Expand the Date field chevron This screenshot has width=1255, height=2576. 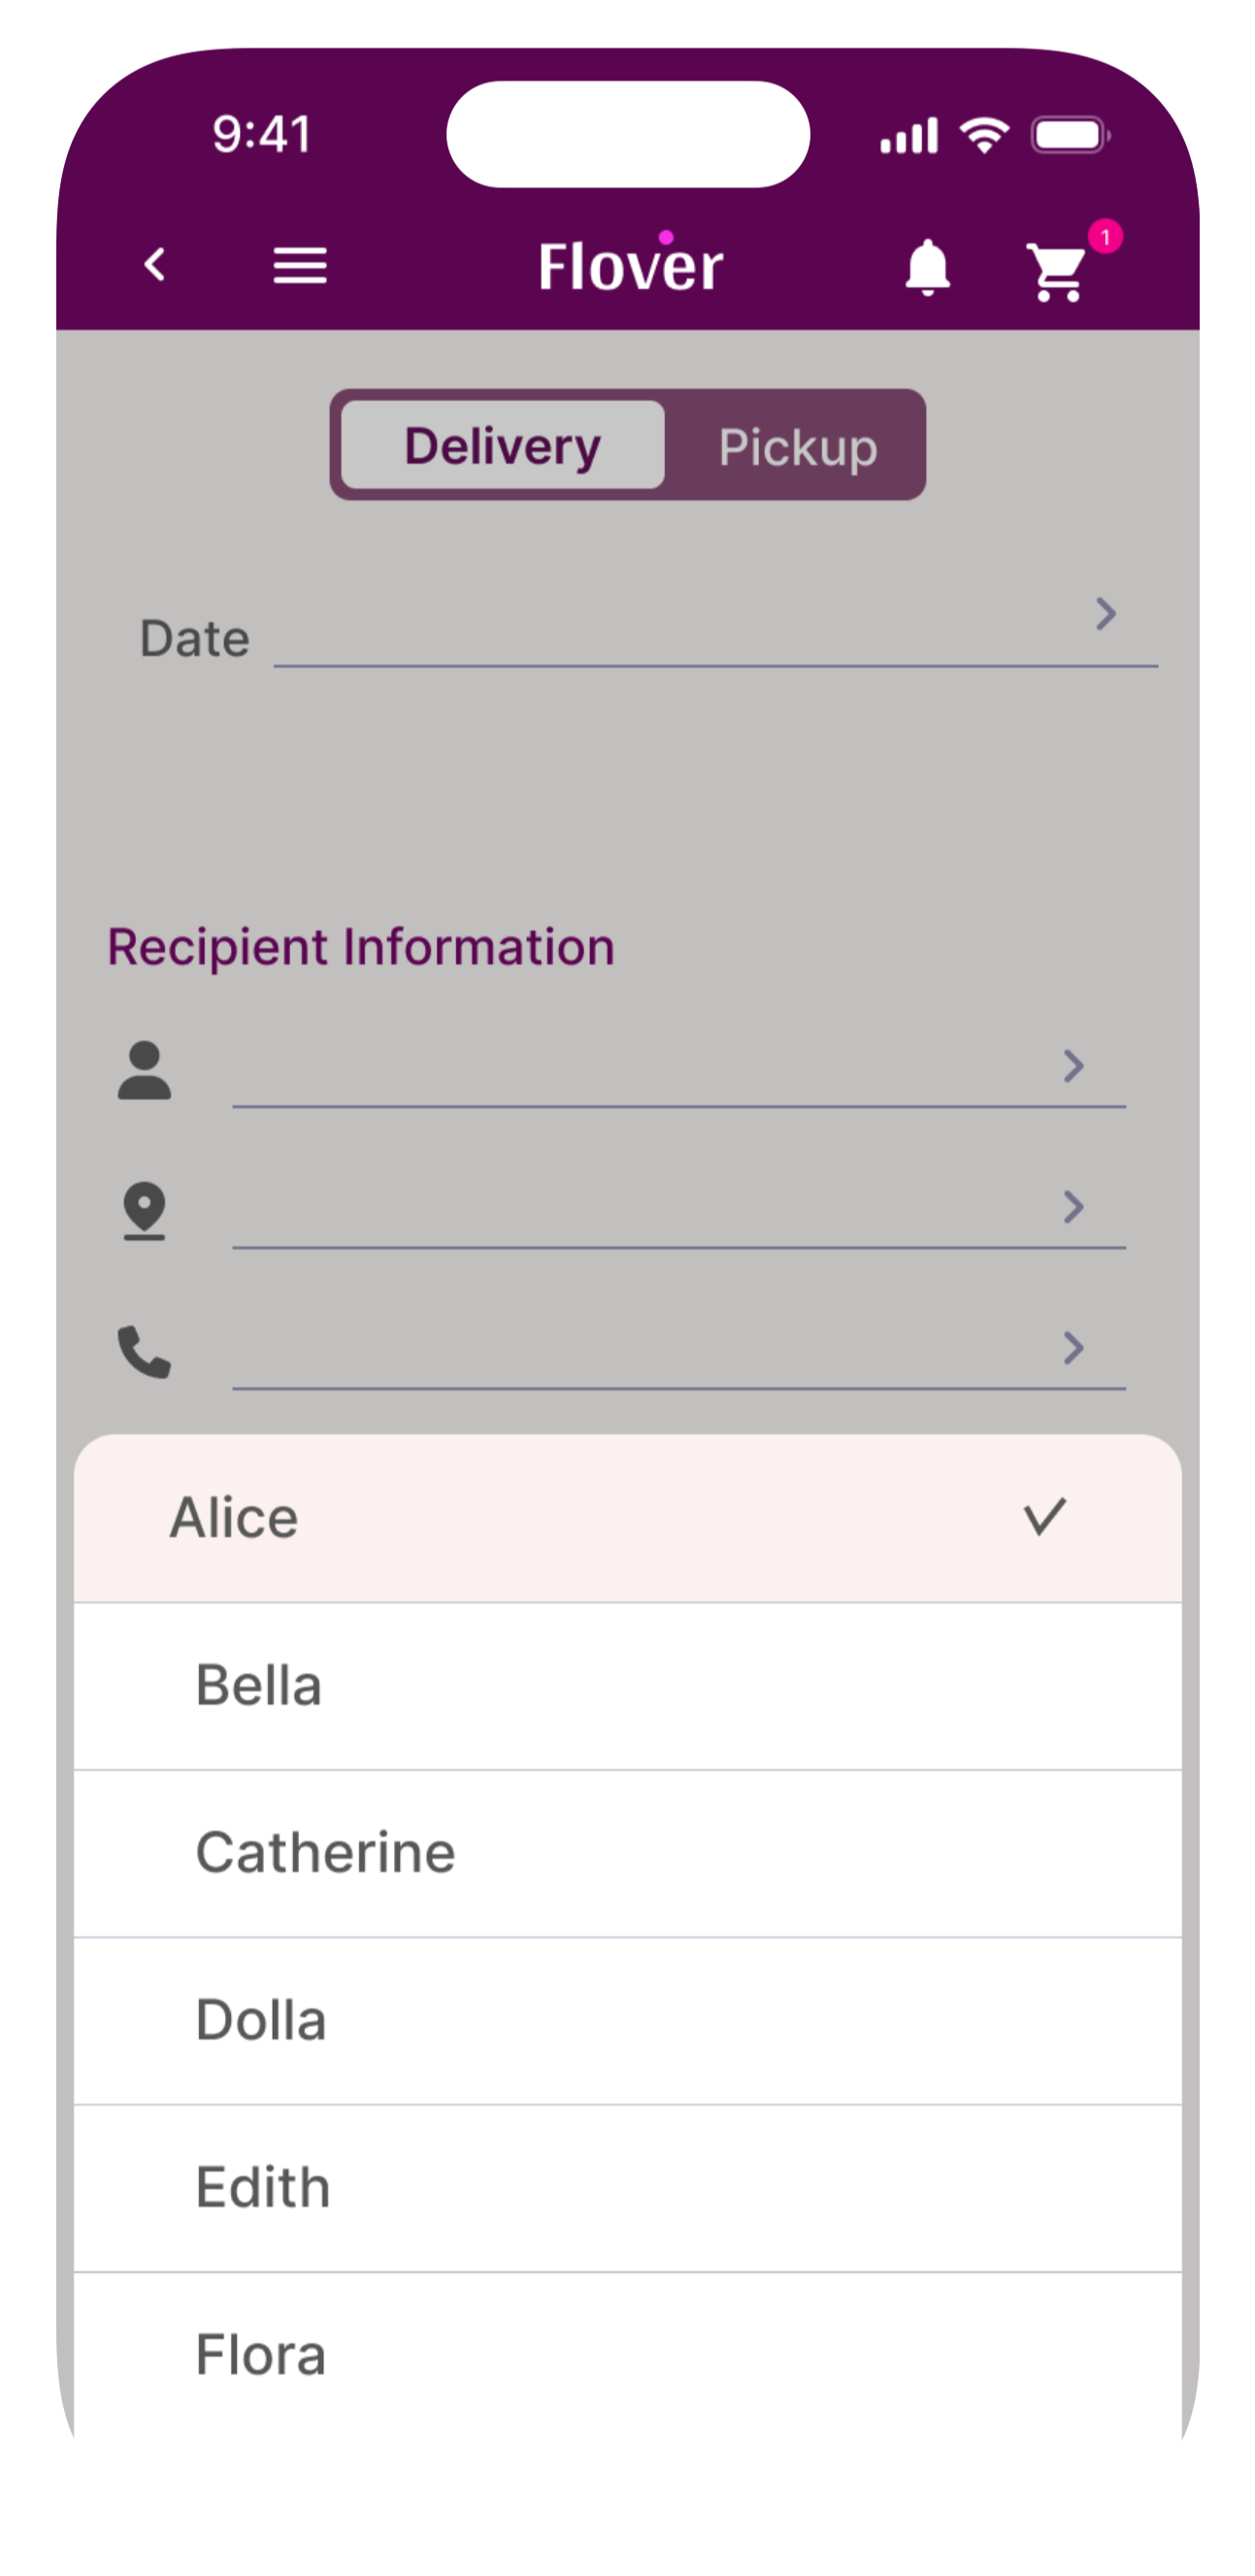point(1105,613)
